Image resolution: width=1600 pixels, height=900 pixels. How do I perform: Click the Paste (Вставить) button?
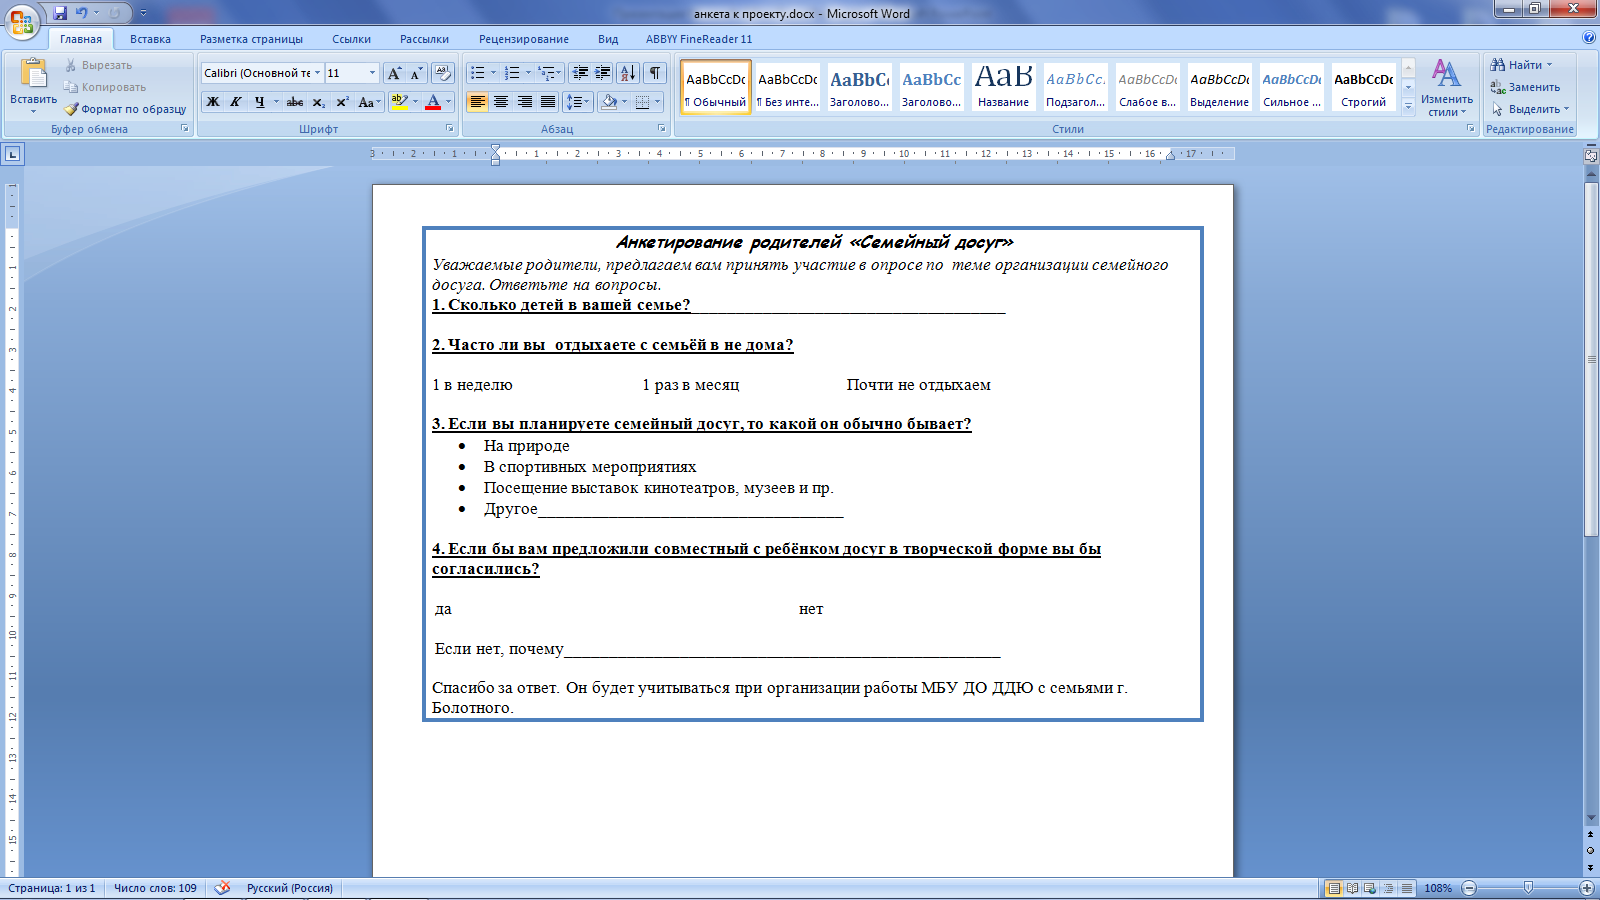[x=34, y=84]
